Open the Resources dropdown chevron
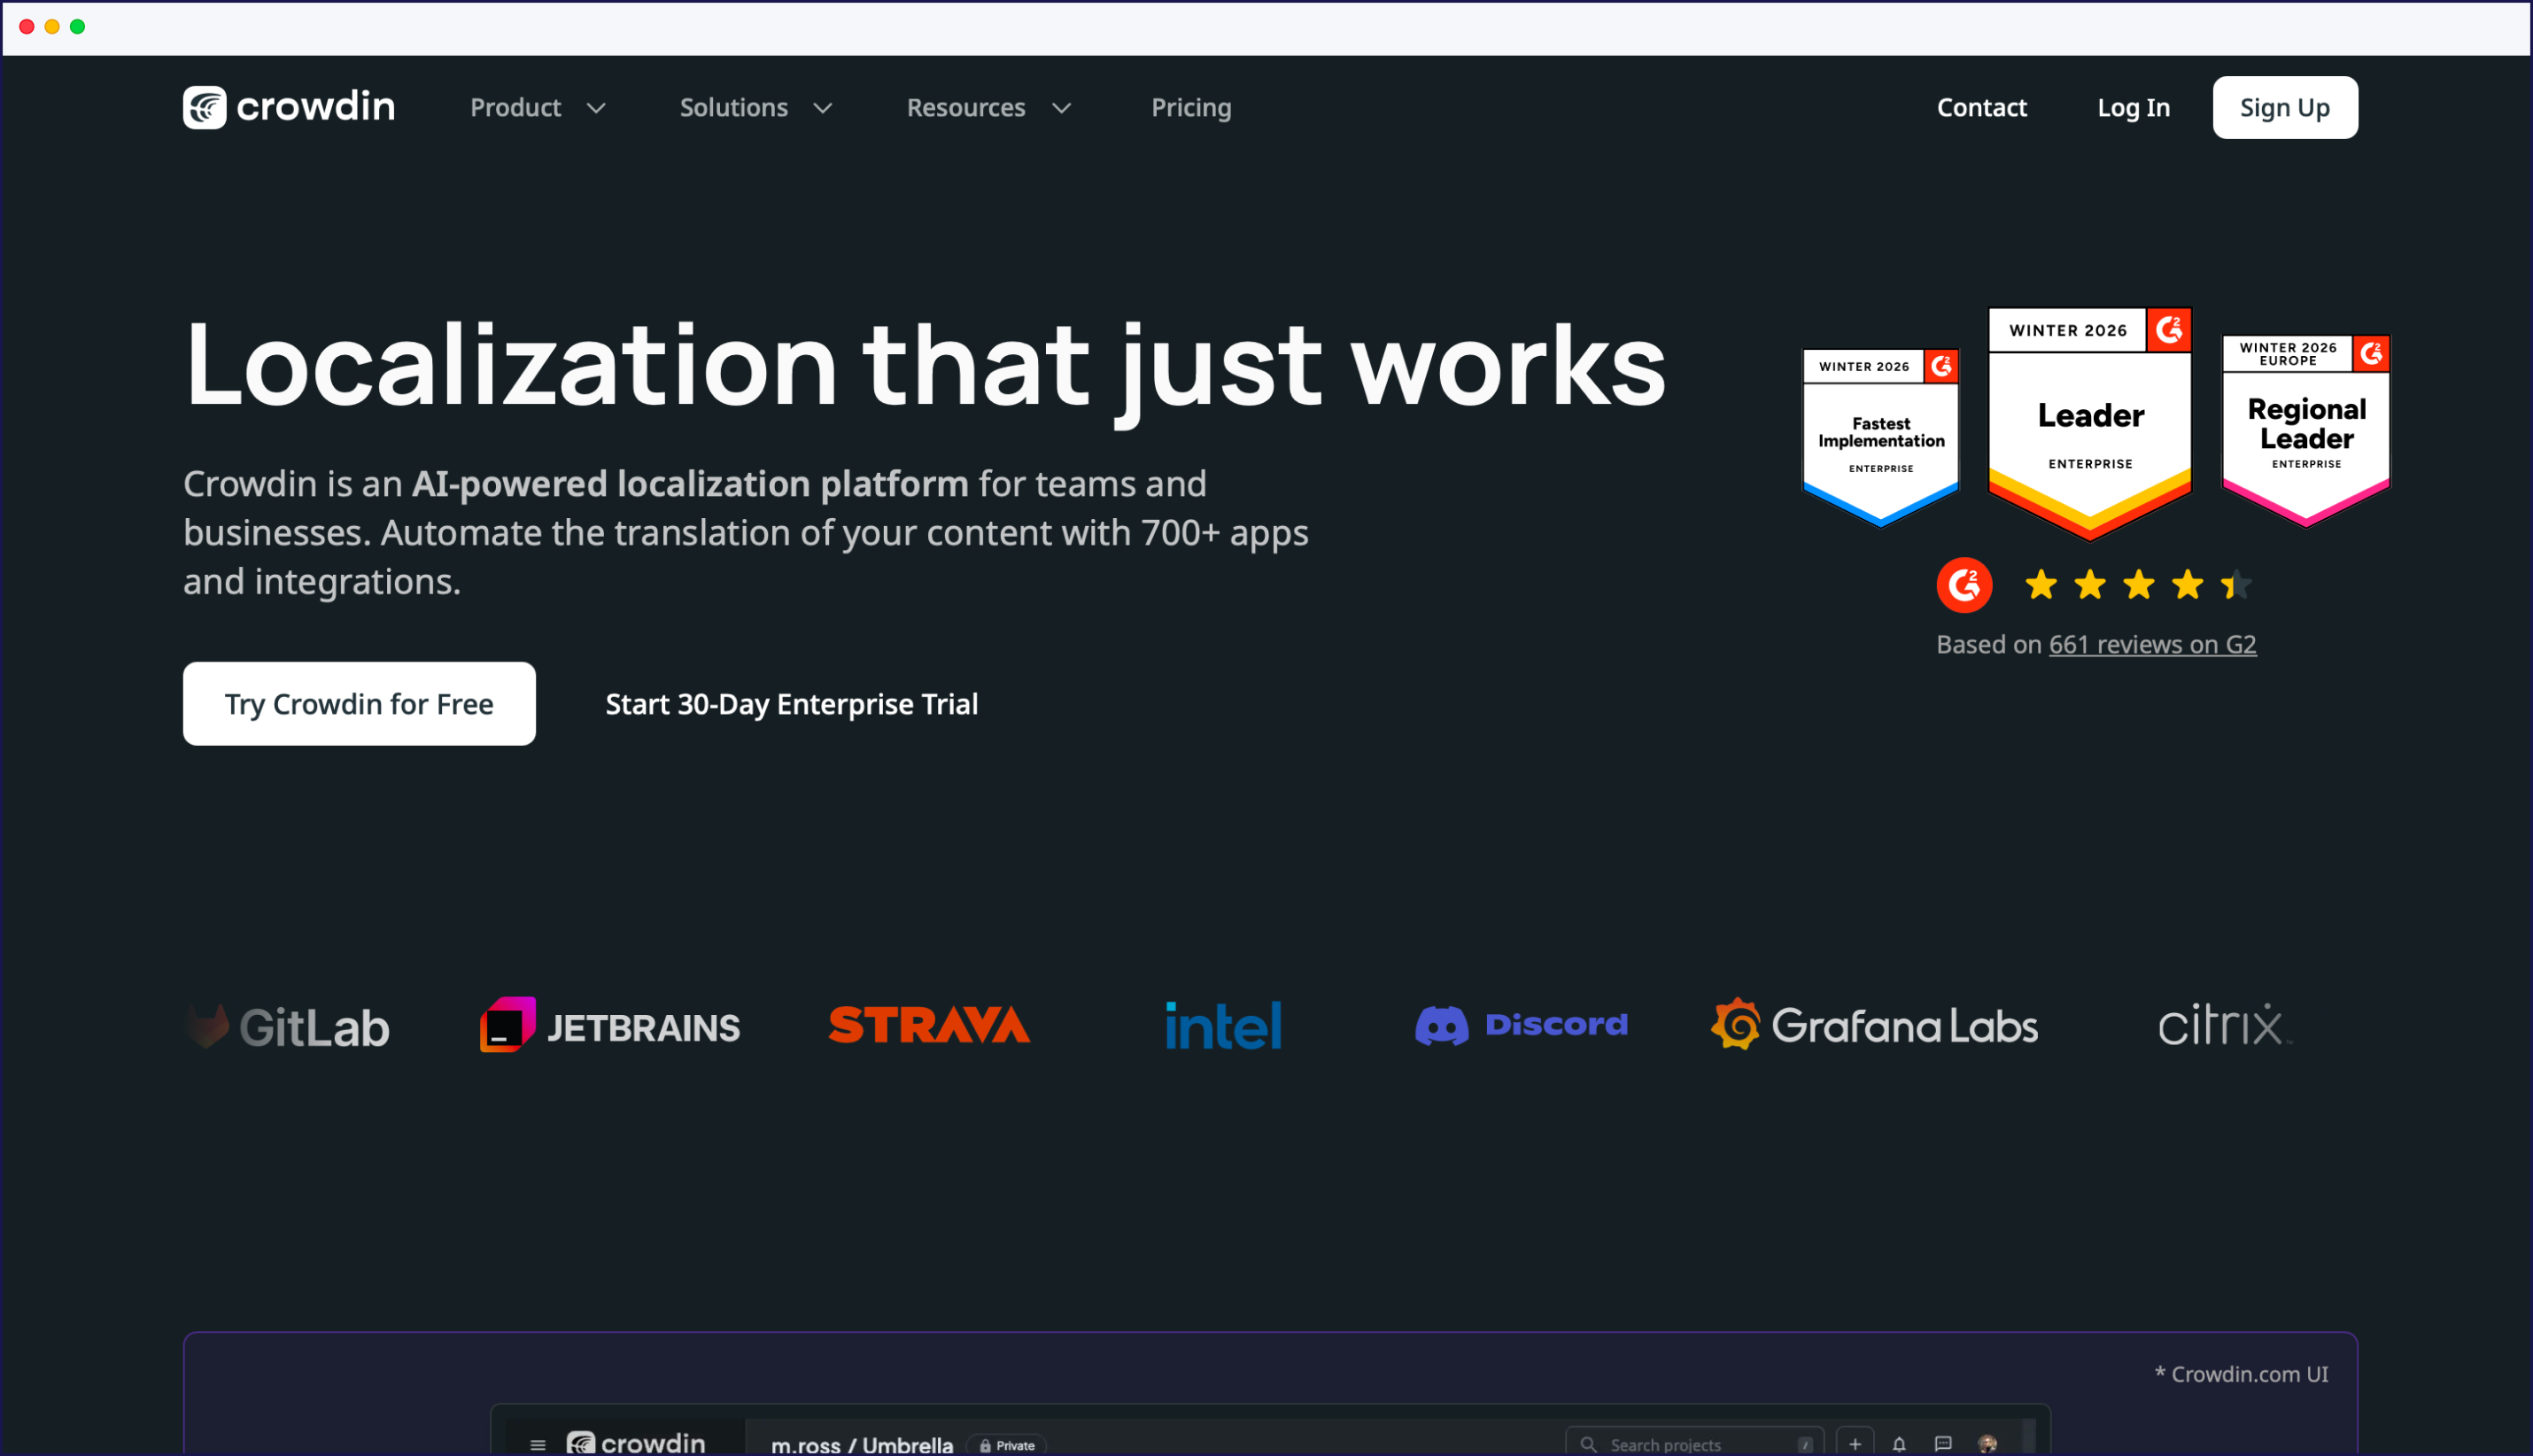 pos(1062,108)
